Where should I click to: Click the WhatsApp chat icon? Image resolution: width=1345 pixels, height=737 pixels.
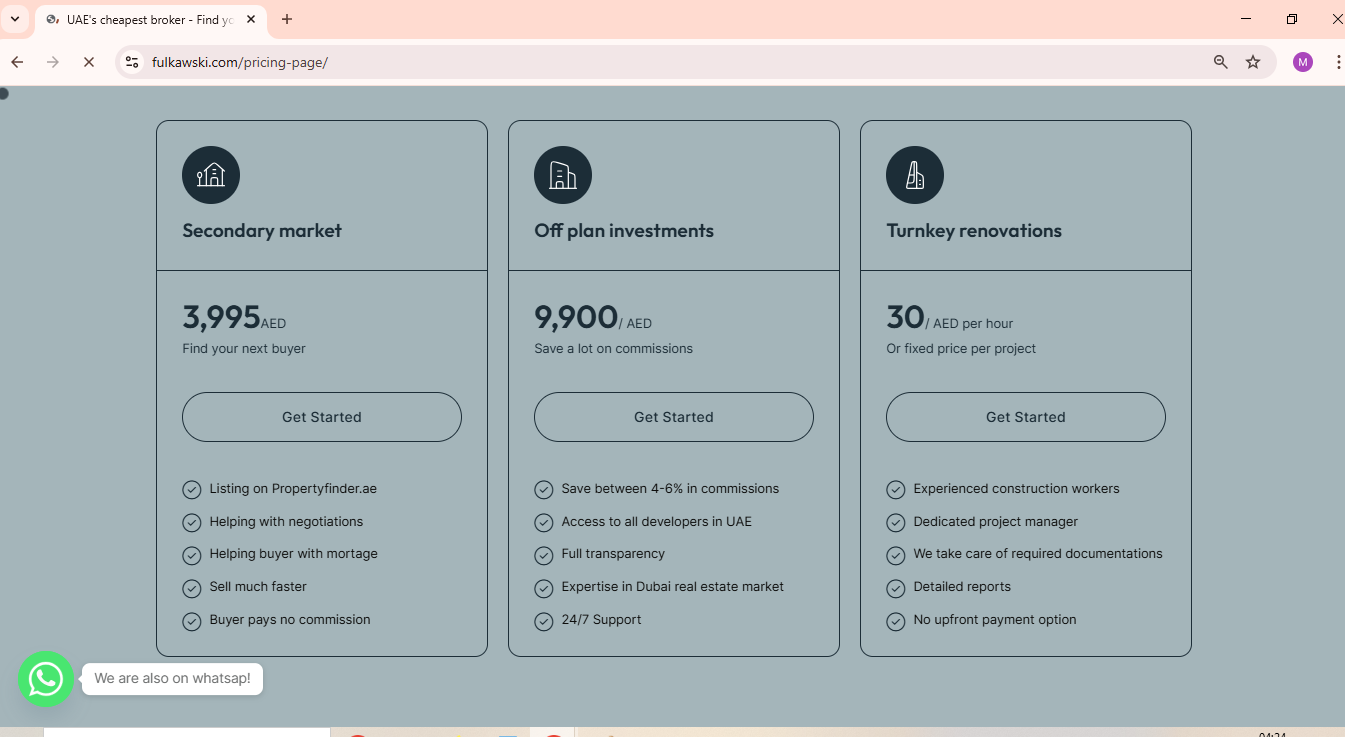coord(45,680)
